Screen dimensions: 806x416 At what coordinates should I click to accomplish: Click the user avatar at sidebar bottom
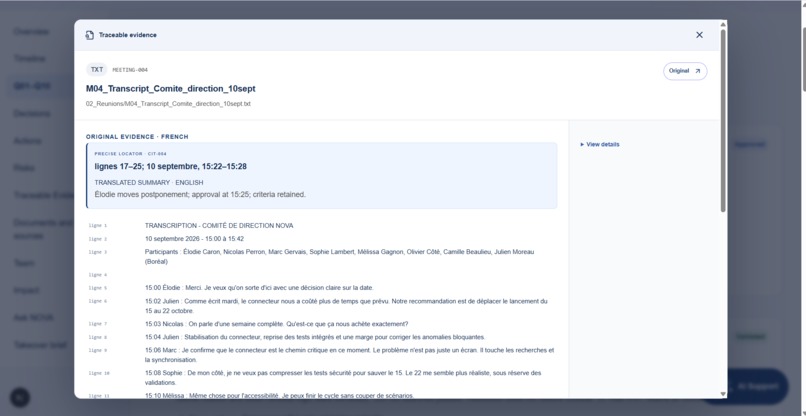[x=20, y=397]
